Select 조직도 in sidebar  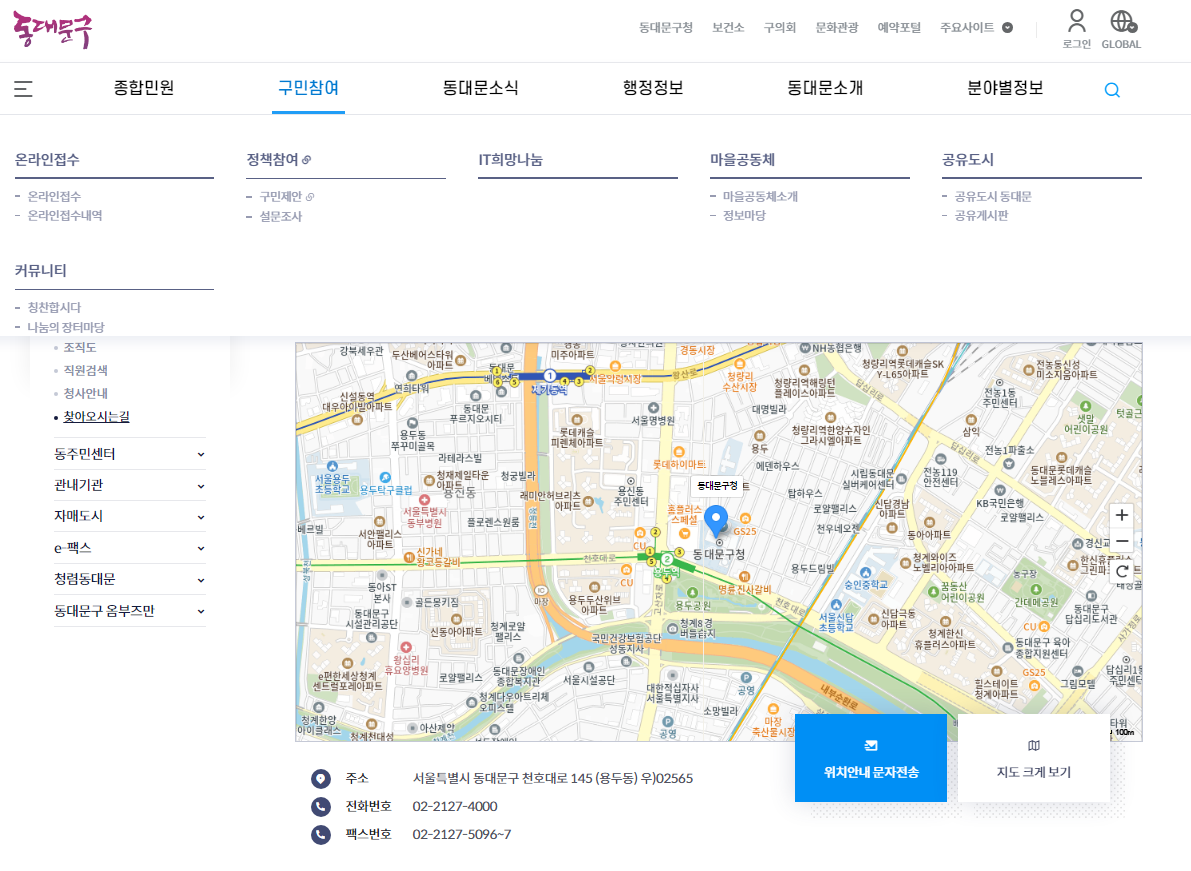coord(80,347)
